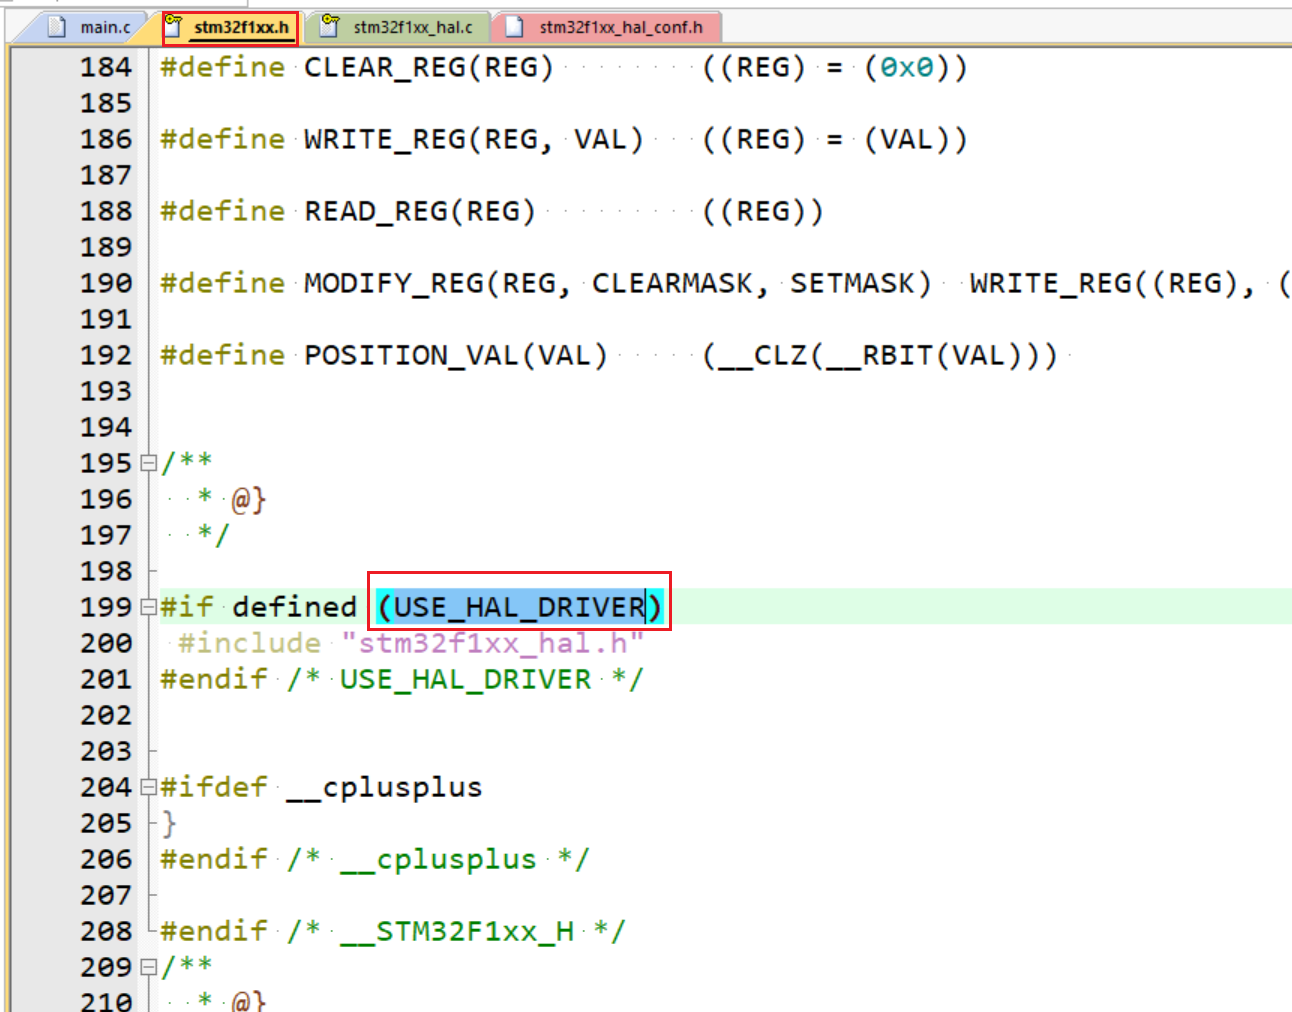Click the highlighted USE_HAL_DRIVER token

(x=517, y=604)
